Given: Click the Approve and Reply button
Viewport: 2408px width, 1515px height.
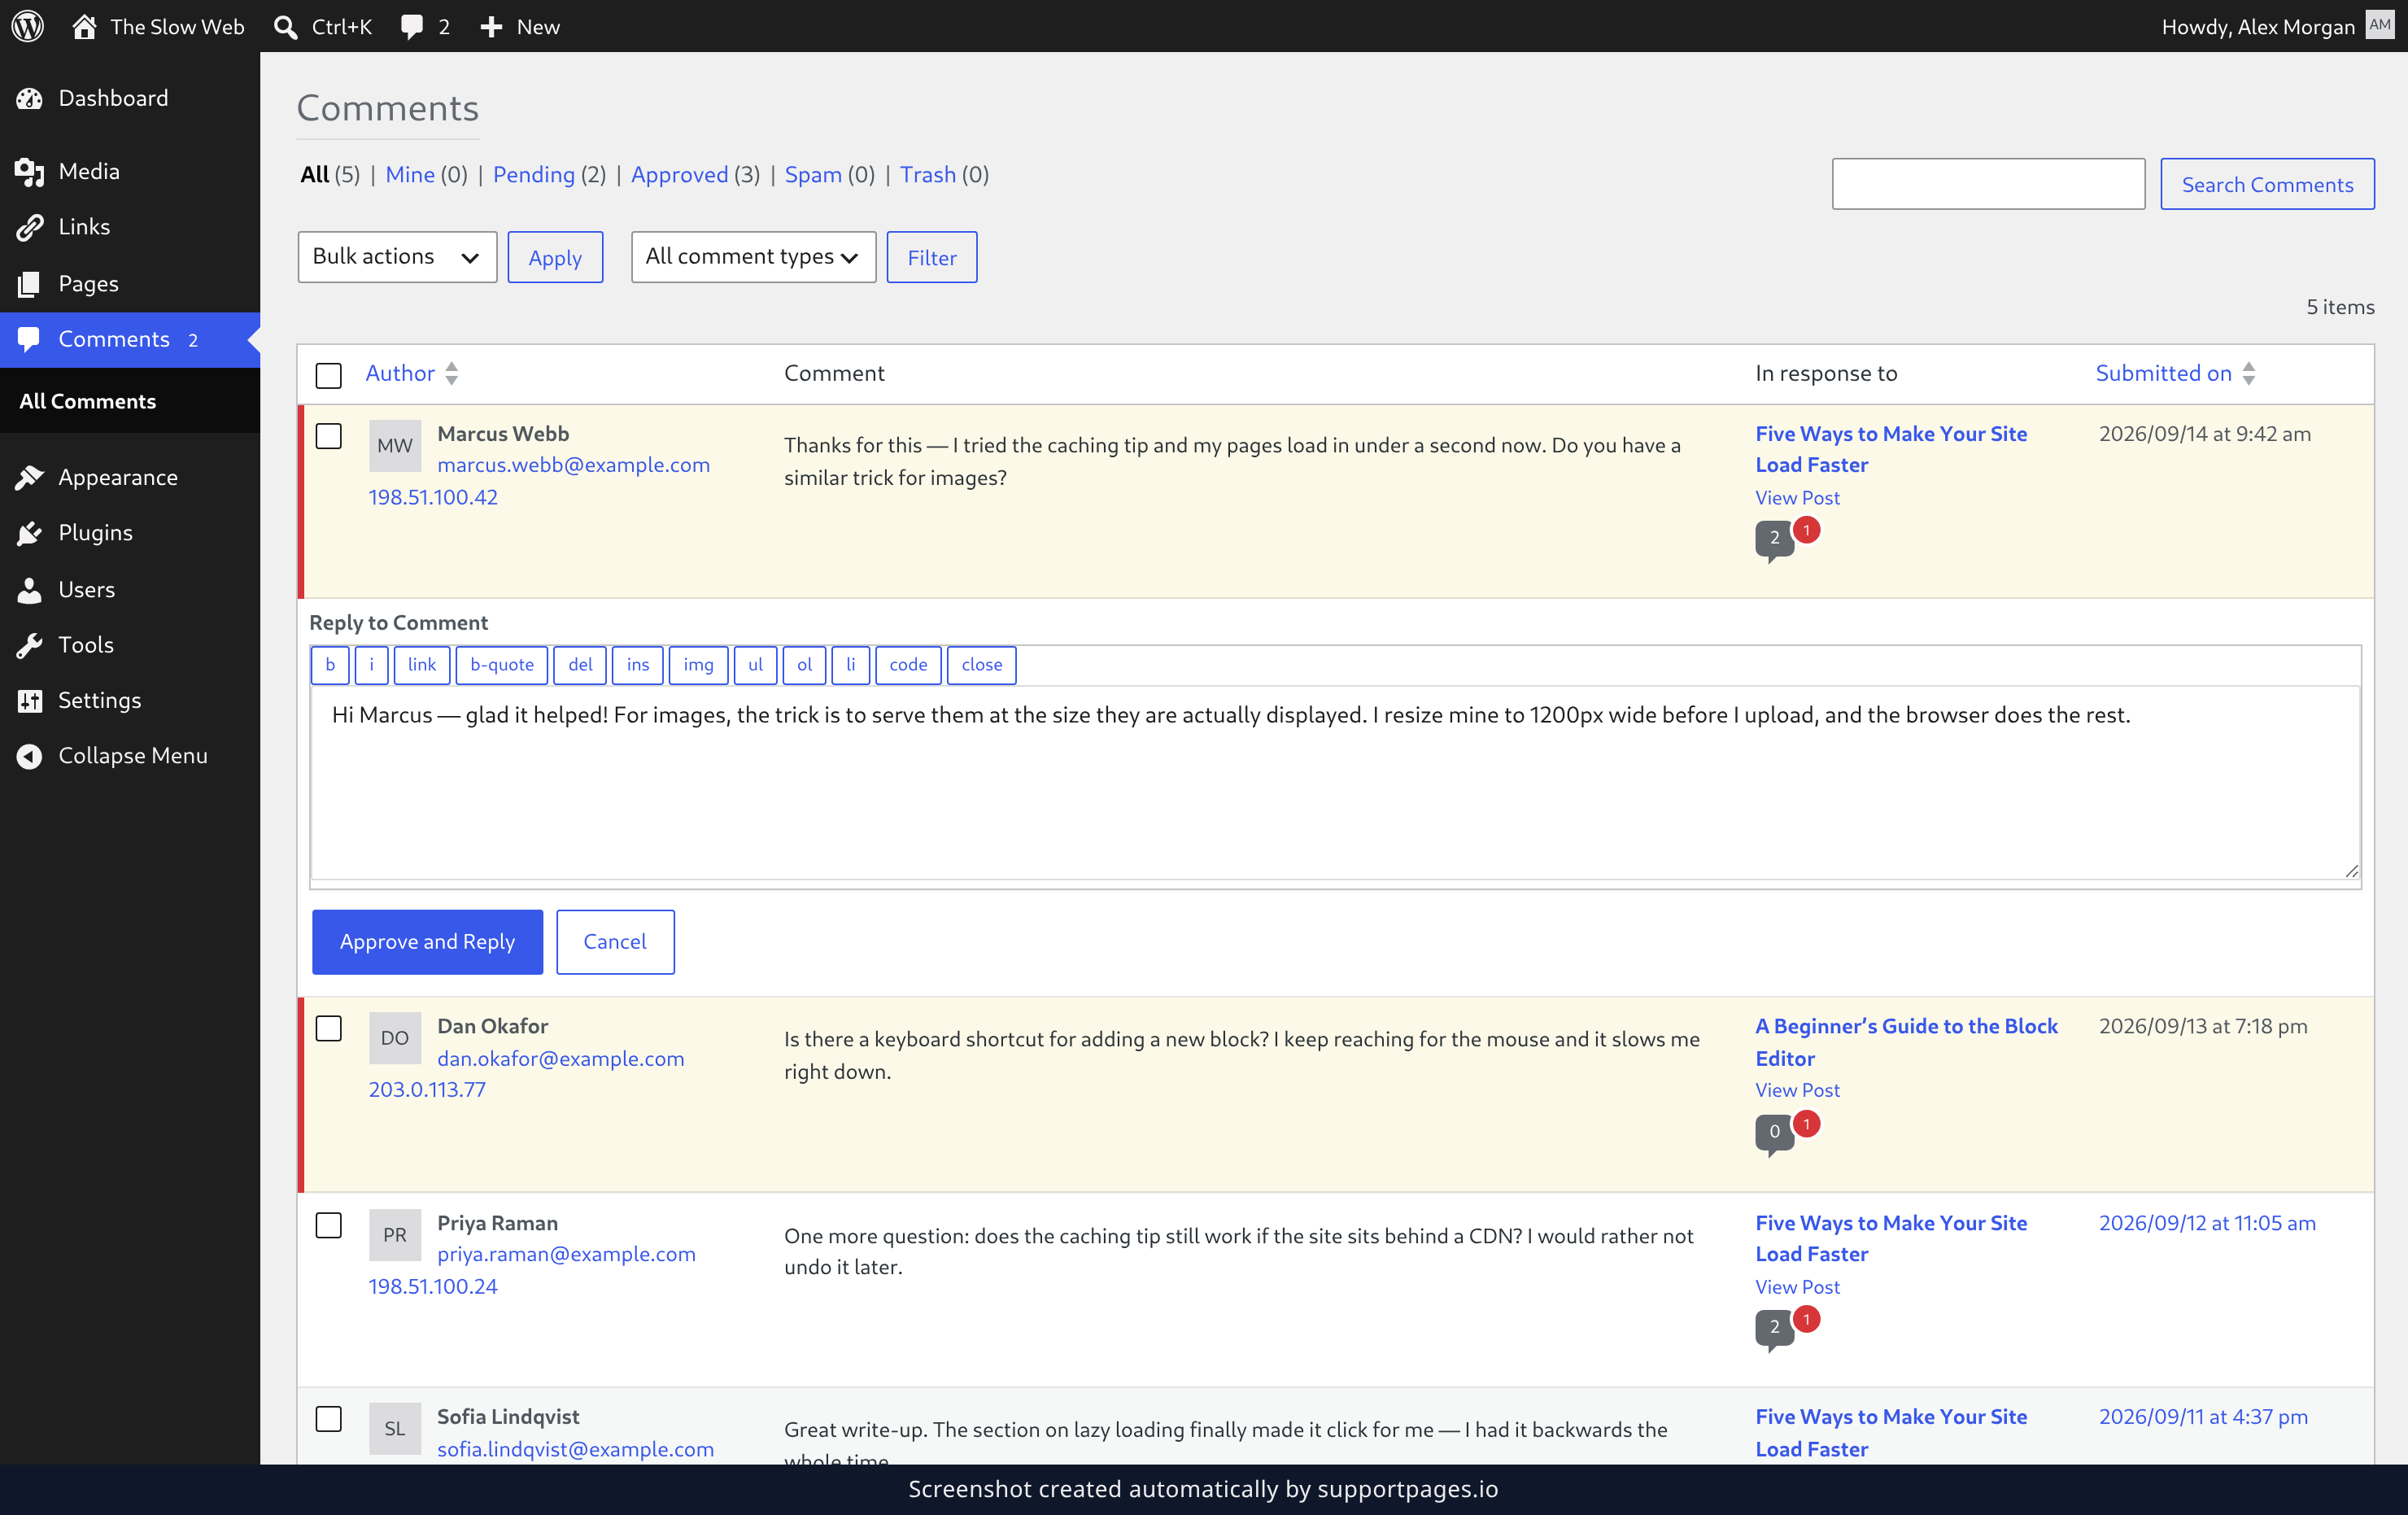Looking at the screenshot, I should coord(427,941).
